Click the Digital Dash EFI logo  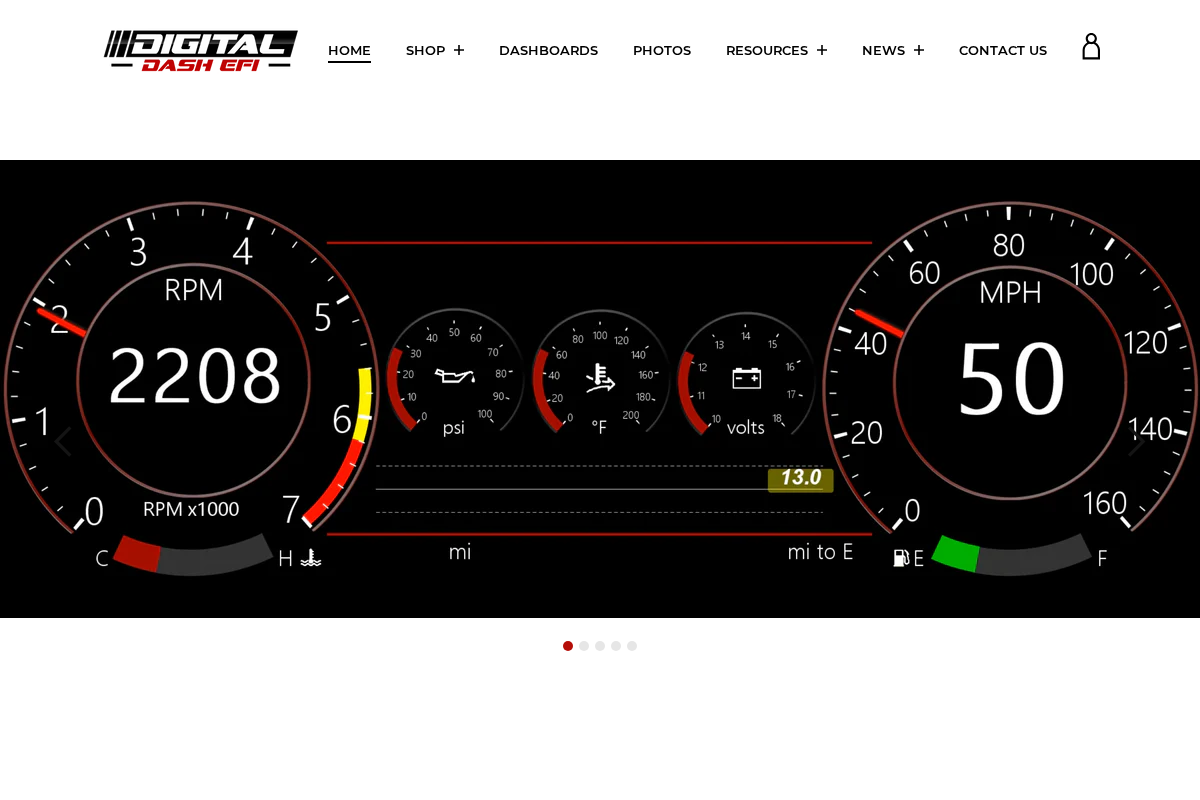pyautogui.click(x=200, y=50)
